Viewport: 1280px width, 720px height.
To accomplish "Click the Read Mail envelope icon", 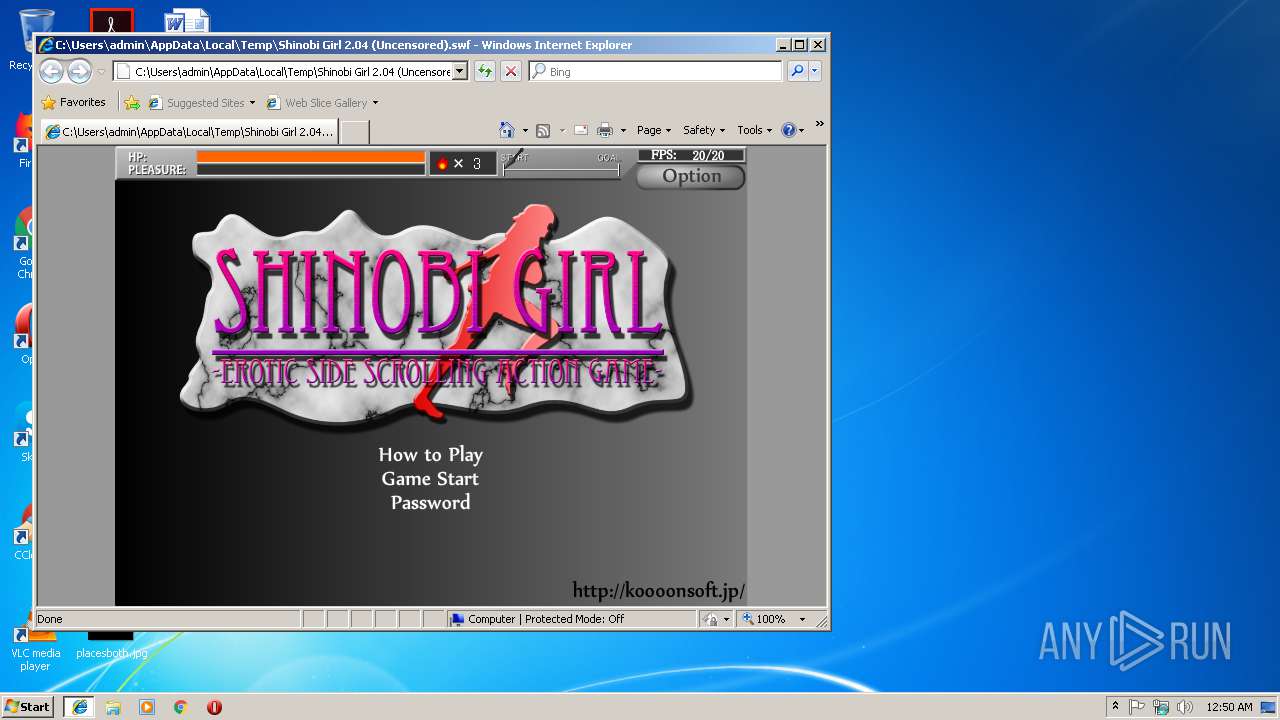I will 580,130.
